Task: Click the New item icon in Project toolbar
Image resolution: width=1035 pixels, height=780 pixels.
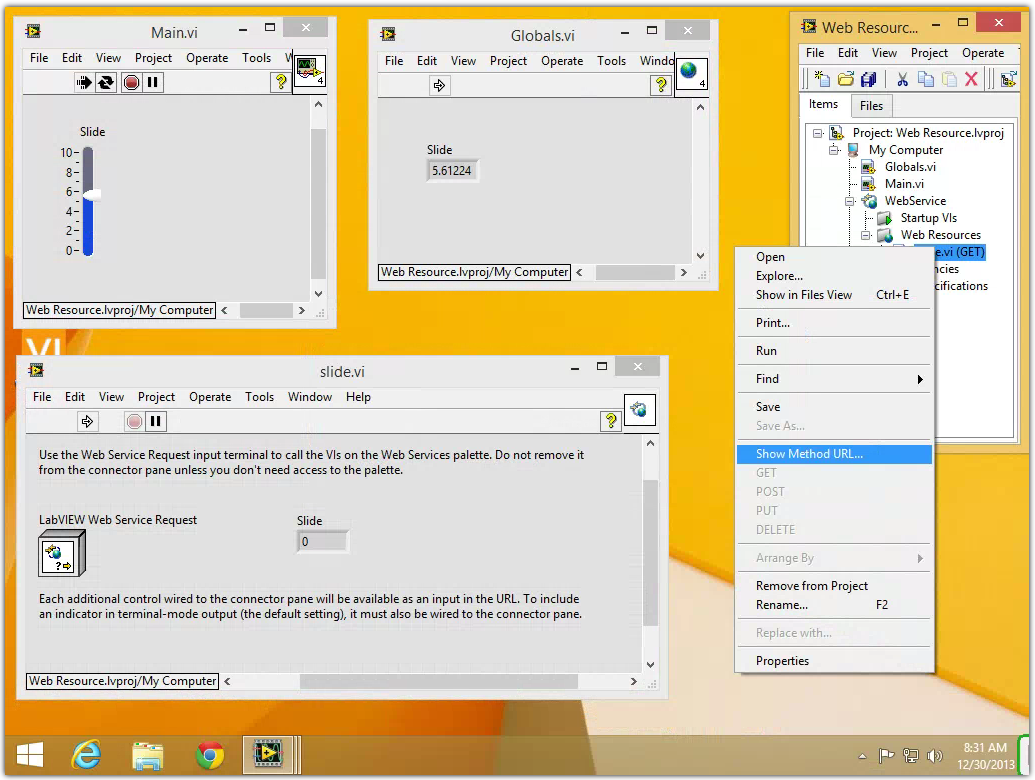Action: click(x=821, y=79)
